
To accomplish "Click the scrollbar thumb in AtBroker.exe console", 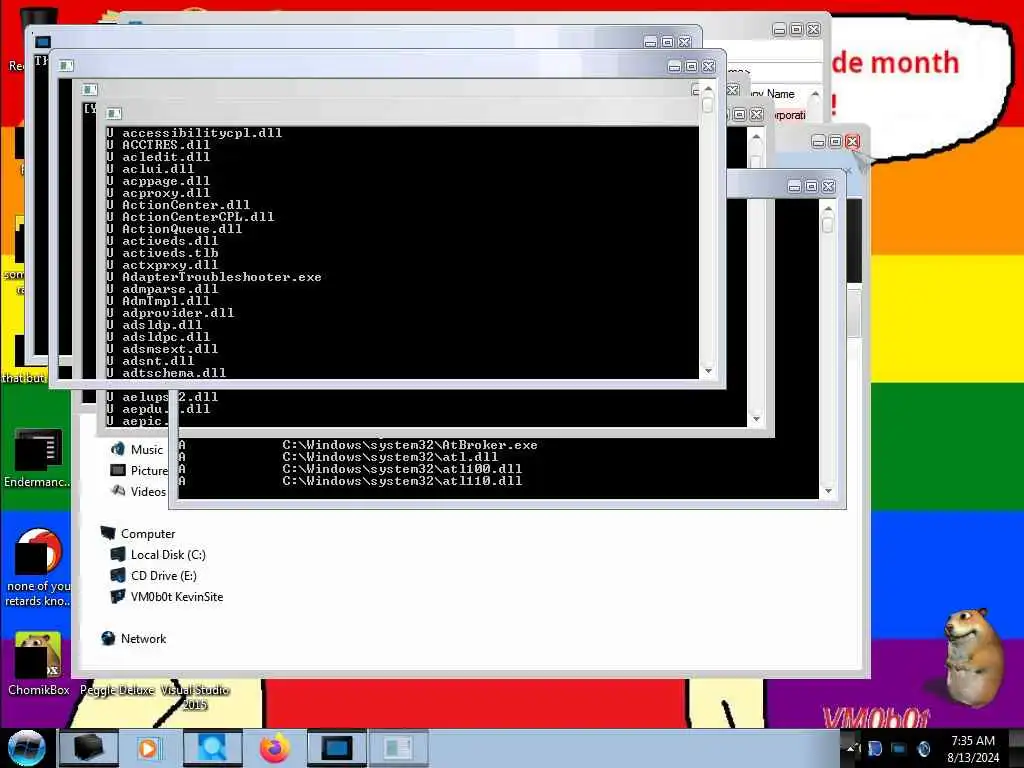I will tap(828, 225).
